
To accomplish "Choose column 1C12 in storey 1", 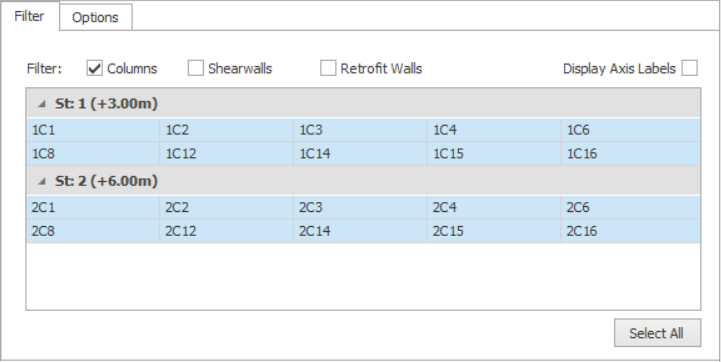I will coord(227,153).
